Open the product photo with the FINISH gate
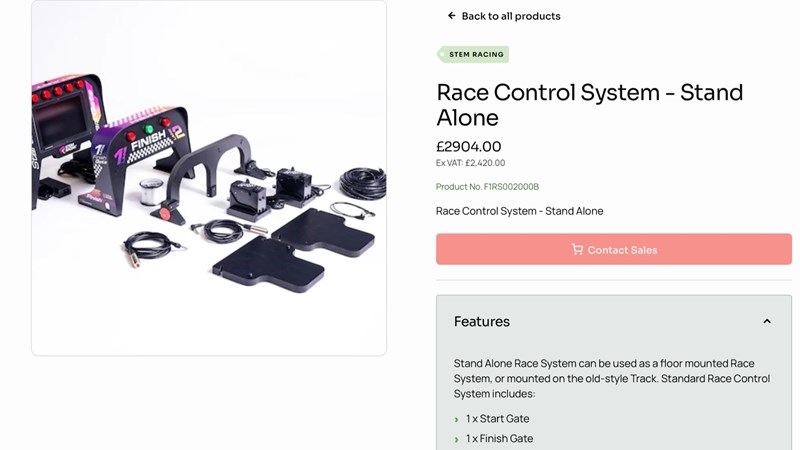The image size is (800, 450). 148,150
